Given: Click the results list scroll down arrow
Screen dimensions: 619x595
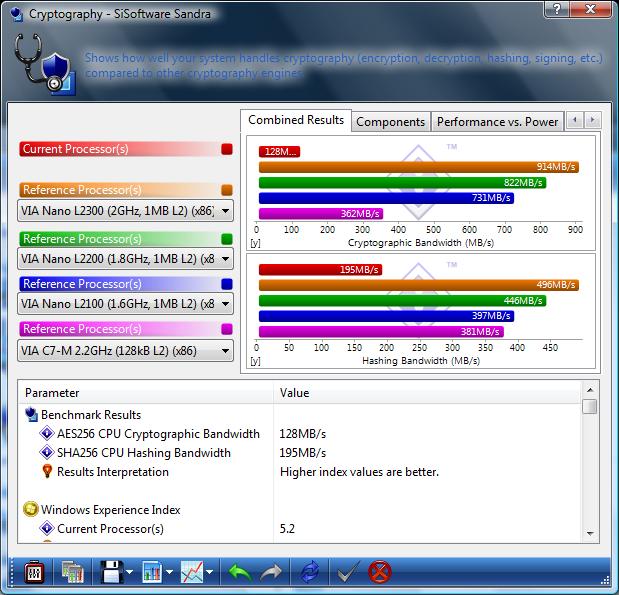Looking at the screenshot, I should pyautogui.click(x=590, y=533).
